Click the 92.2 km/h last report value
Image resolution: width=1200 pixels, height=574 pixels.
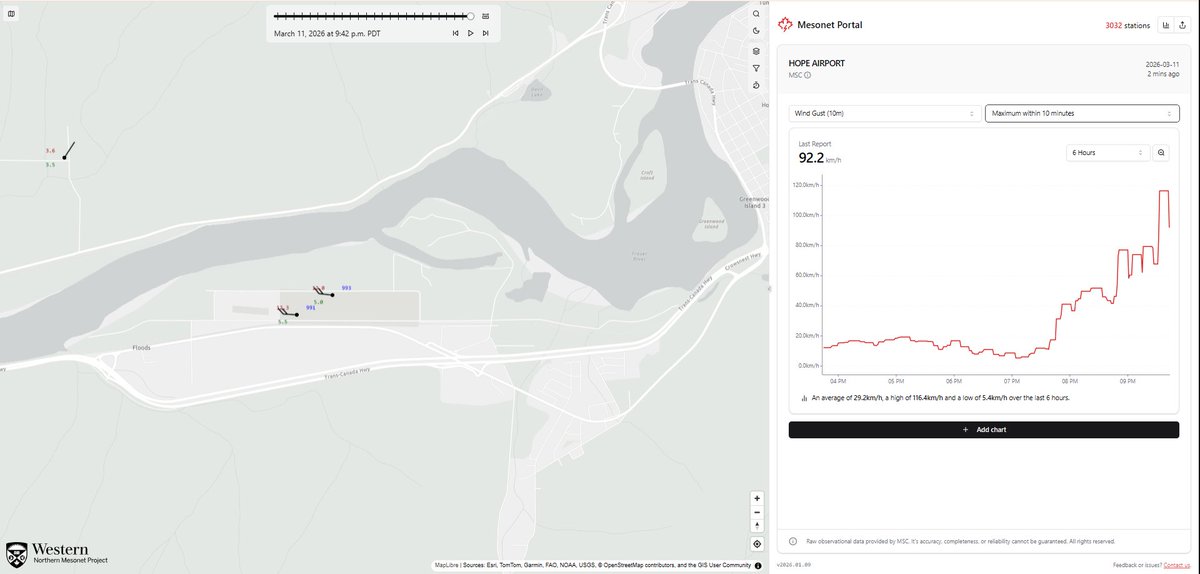[x=819, y=158]
